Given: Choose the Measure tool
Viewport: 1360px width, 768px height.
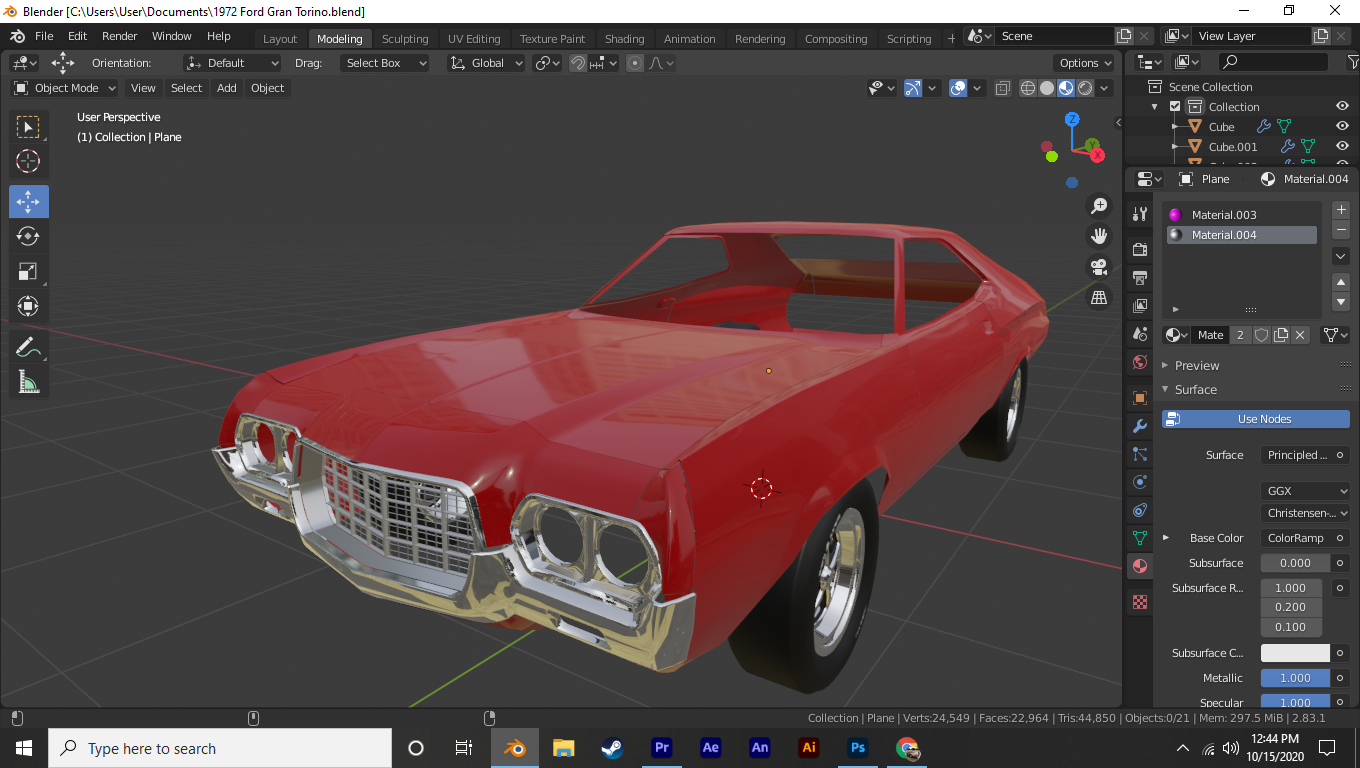Looking at the screenshot, I should point(28,382).
